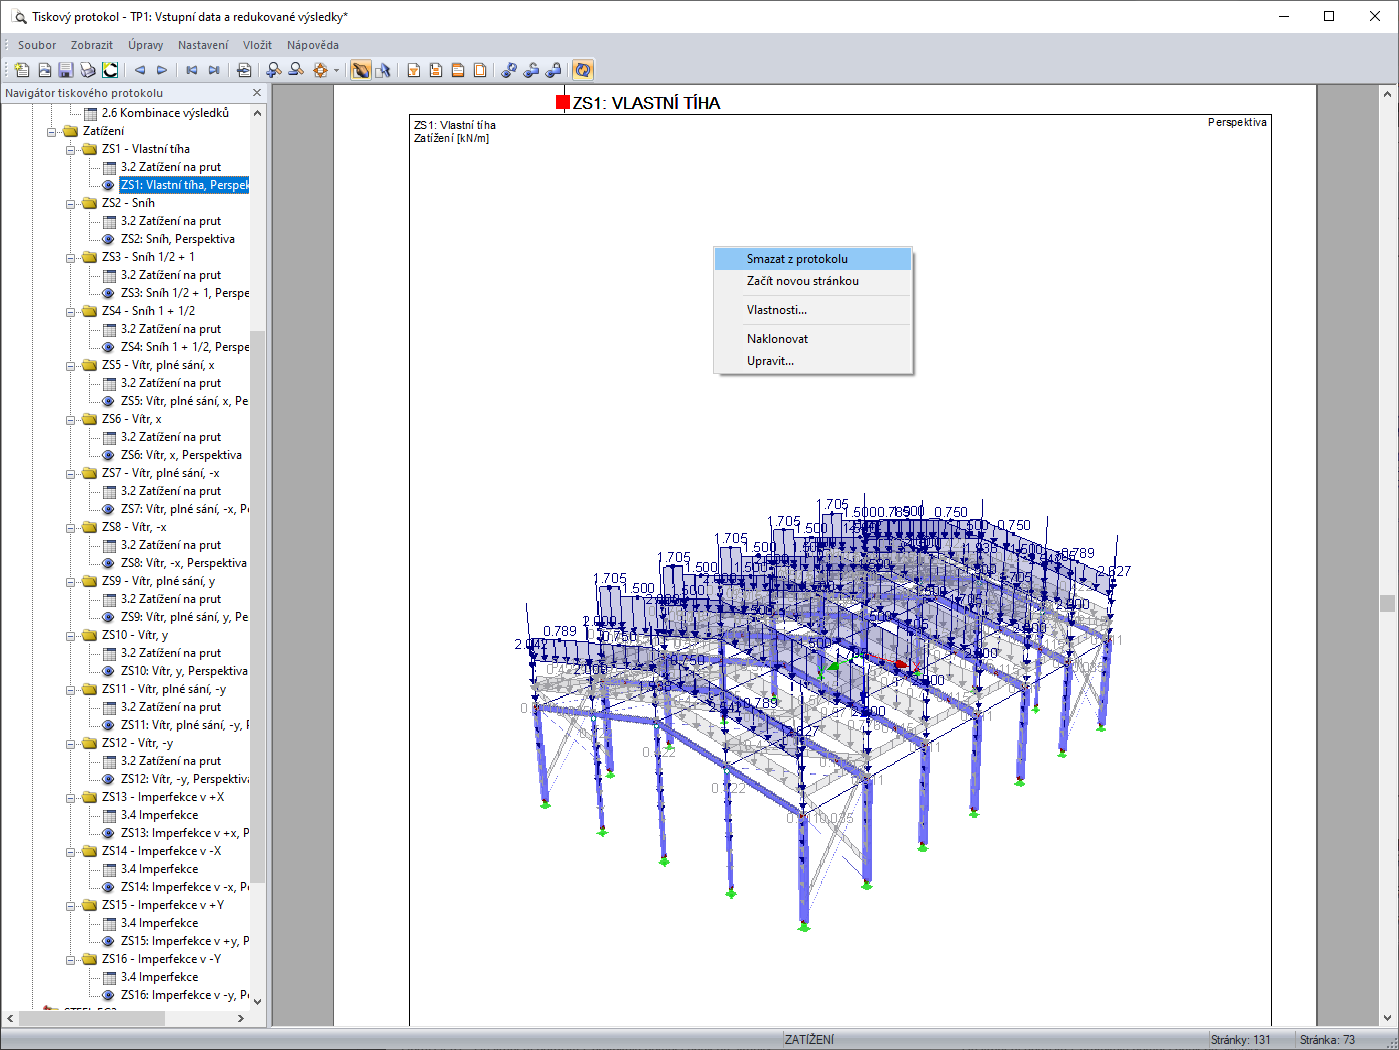Collapse the Zatížení tree node

(53, 131)
